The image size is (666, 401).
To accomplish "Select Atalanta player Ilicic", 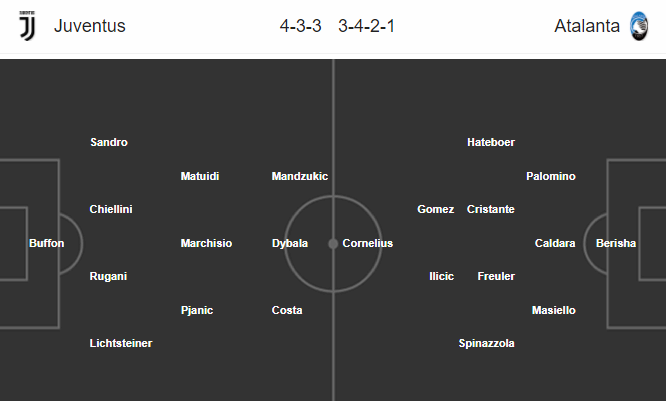I will (x=442, y=276).
